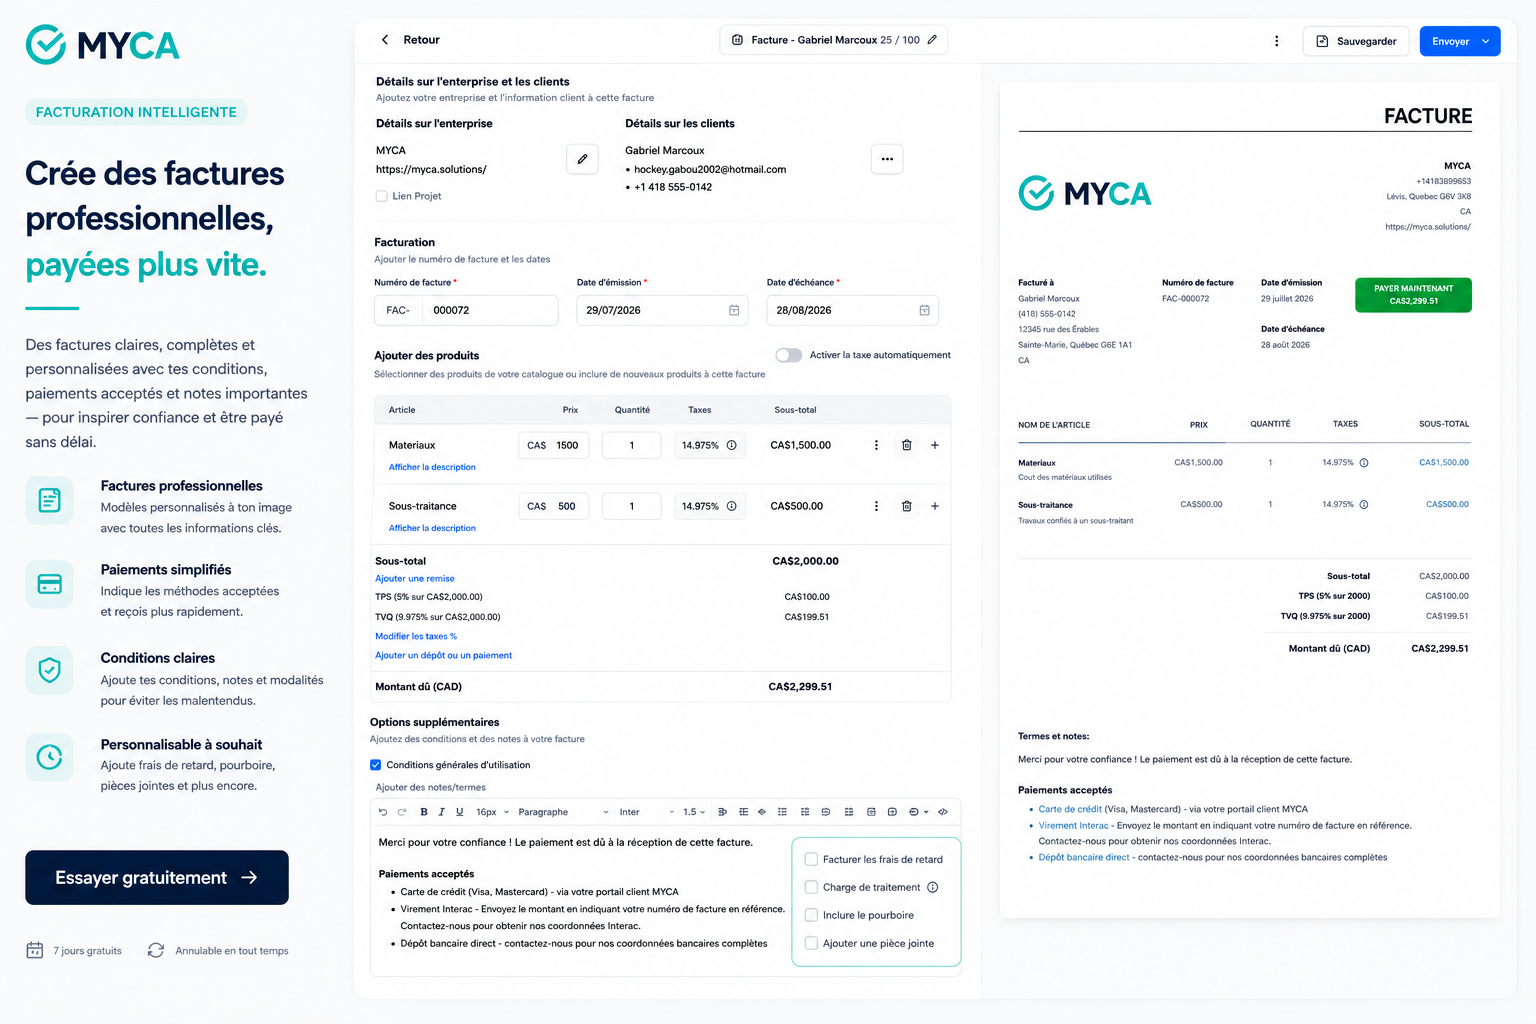
Task: Apply italic in notes editor
Action: pos(441,812)
